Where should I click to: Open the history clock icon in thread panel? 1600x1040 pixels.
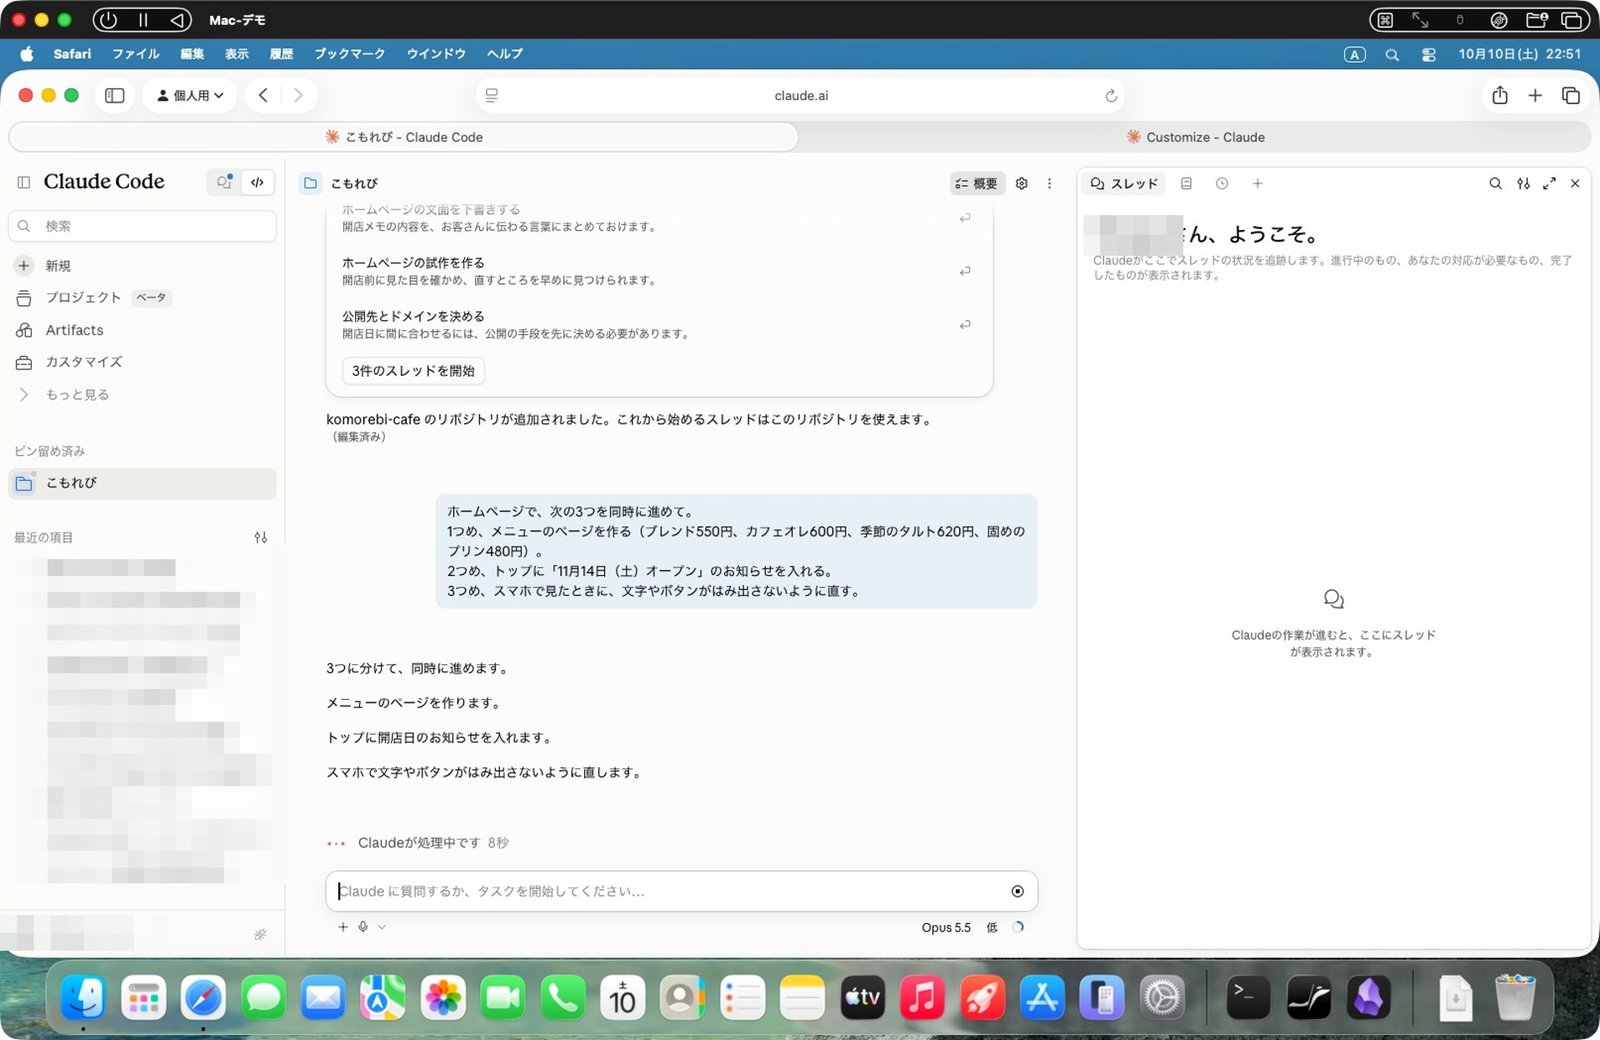coord(1222,183)
